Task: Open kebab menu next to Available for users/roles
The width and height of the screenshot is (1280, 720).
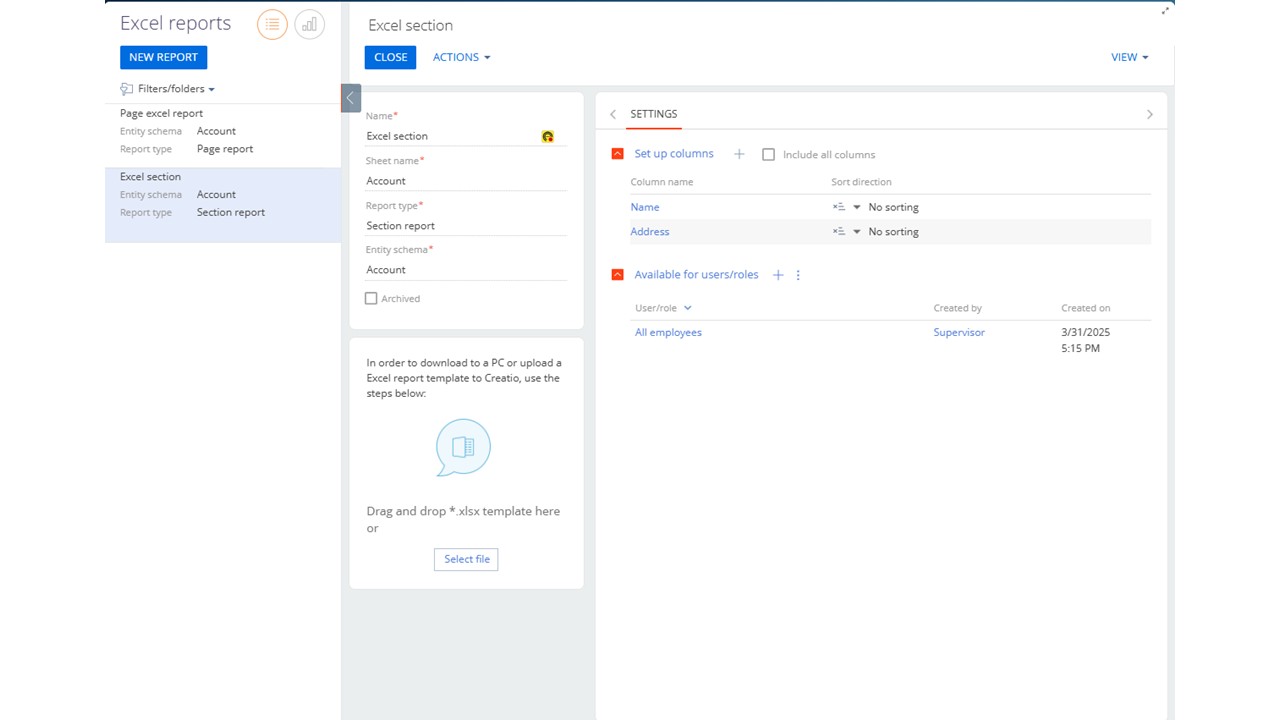Action: point(797,274)
